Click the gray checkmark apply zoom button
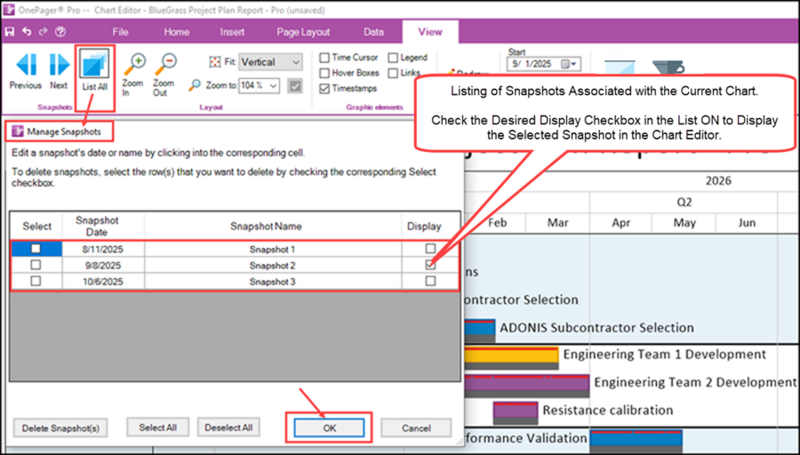The image size is (800, 455). pyautogui.click(x=295, y=86)
